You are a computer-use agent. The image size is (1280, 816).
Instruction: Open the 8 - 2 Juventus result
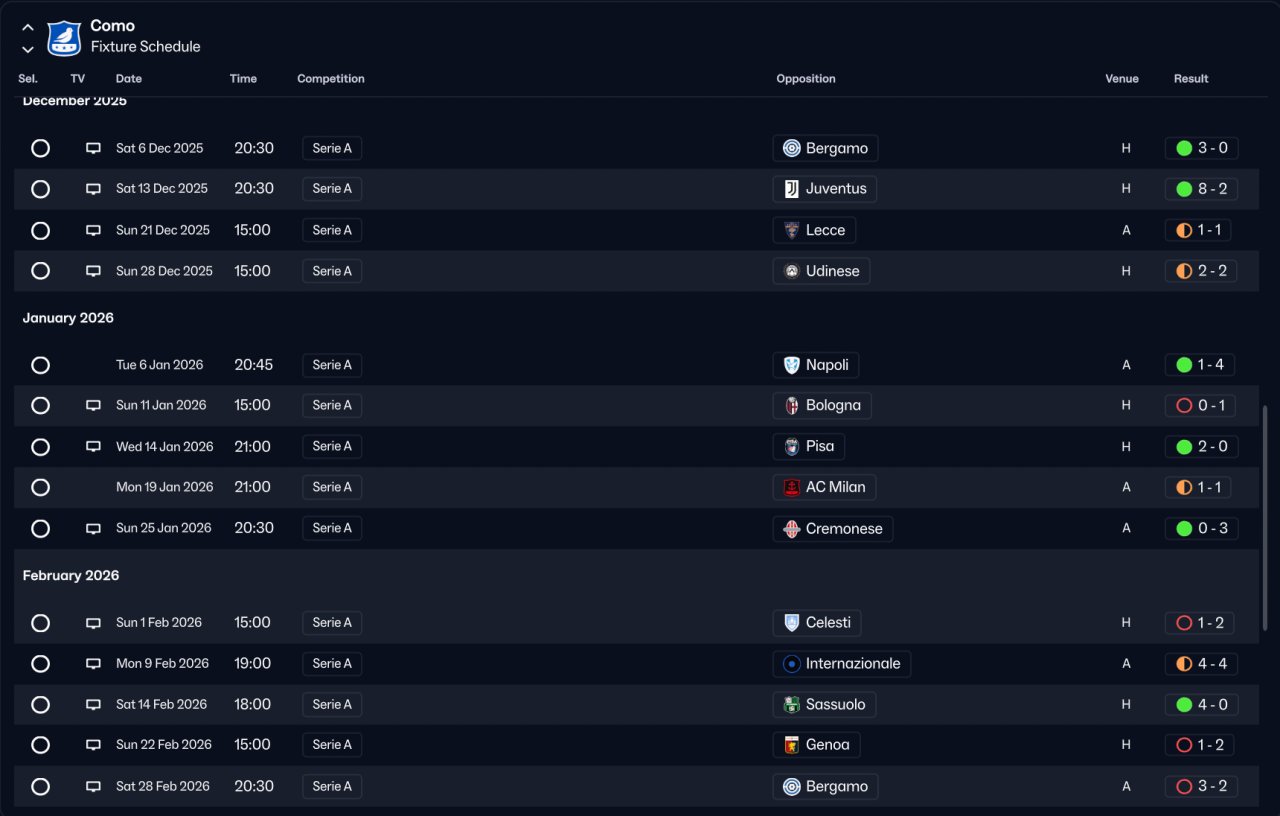[1201, 189]
